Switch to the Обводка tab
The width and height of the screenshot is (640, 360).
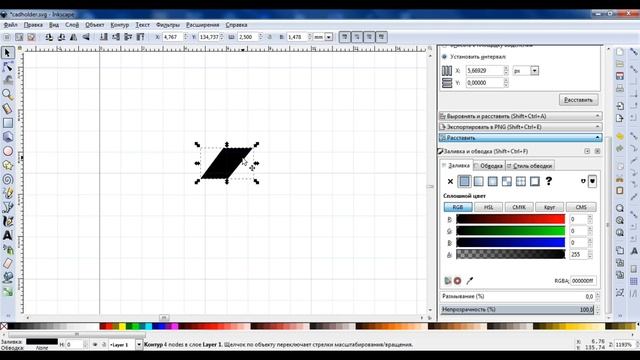tap(488, 166)
